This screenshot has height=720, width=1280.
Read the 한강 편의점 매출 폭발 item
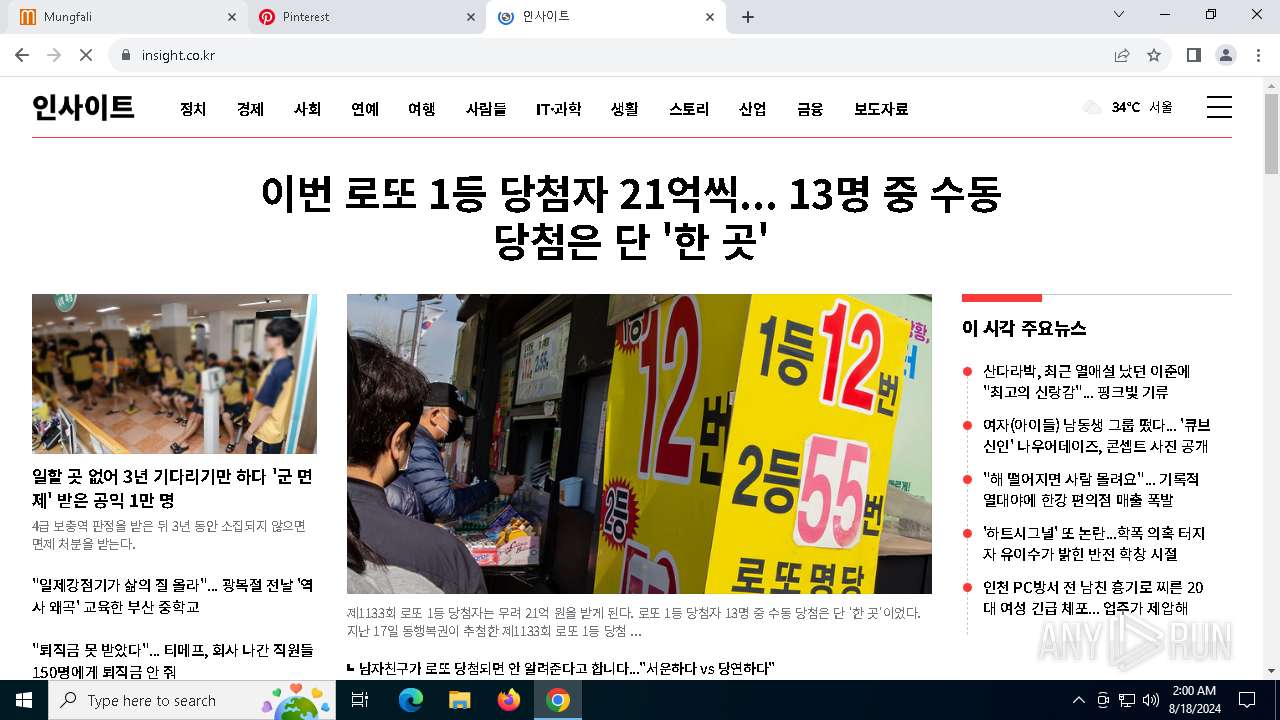tap(1091, 489)
